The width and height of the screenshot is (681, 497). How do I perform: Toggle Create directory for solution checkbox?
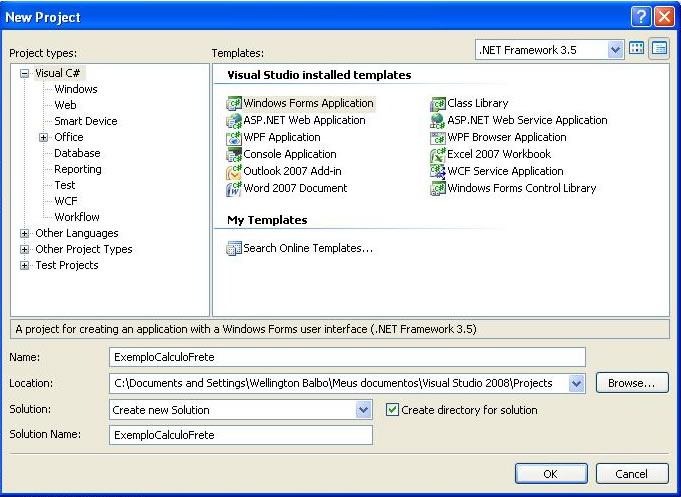[x=393, y=410]
